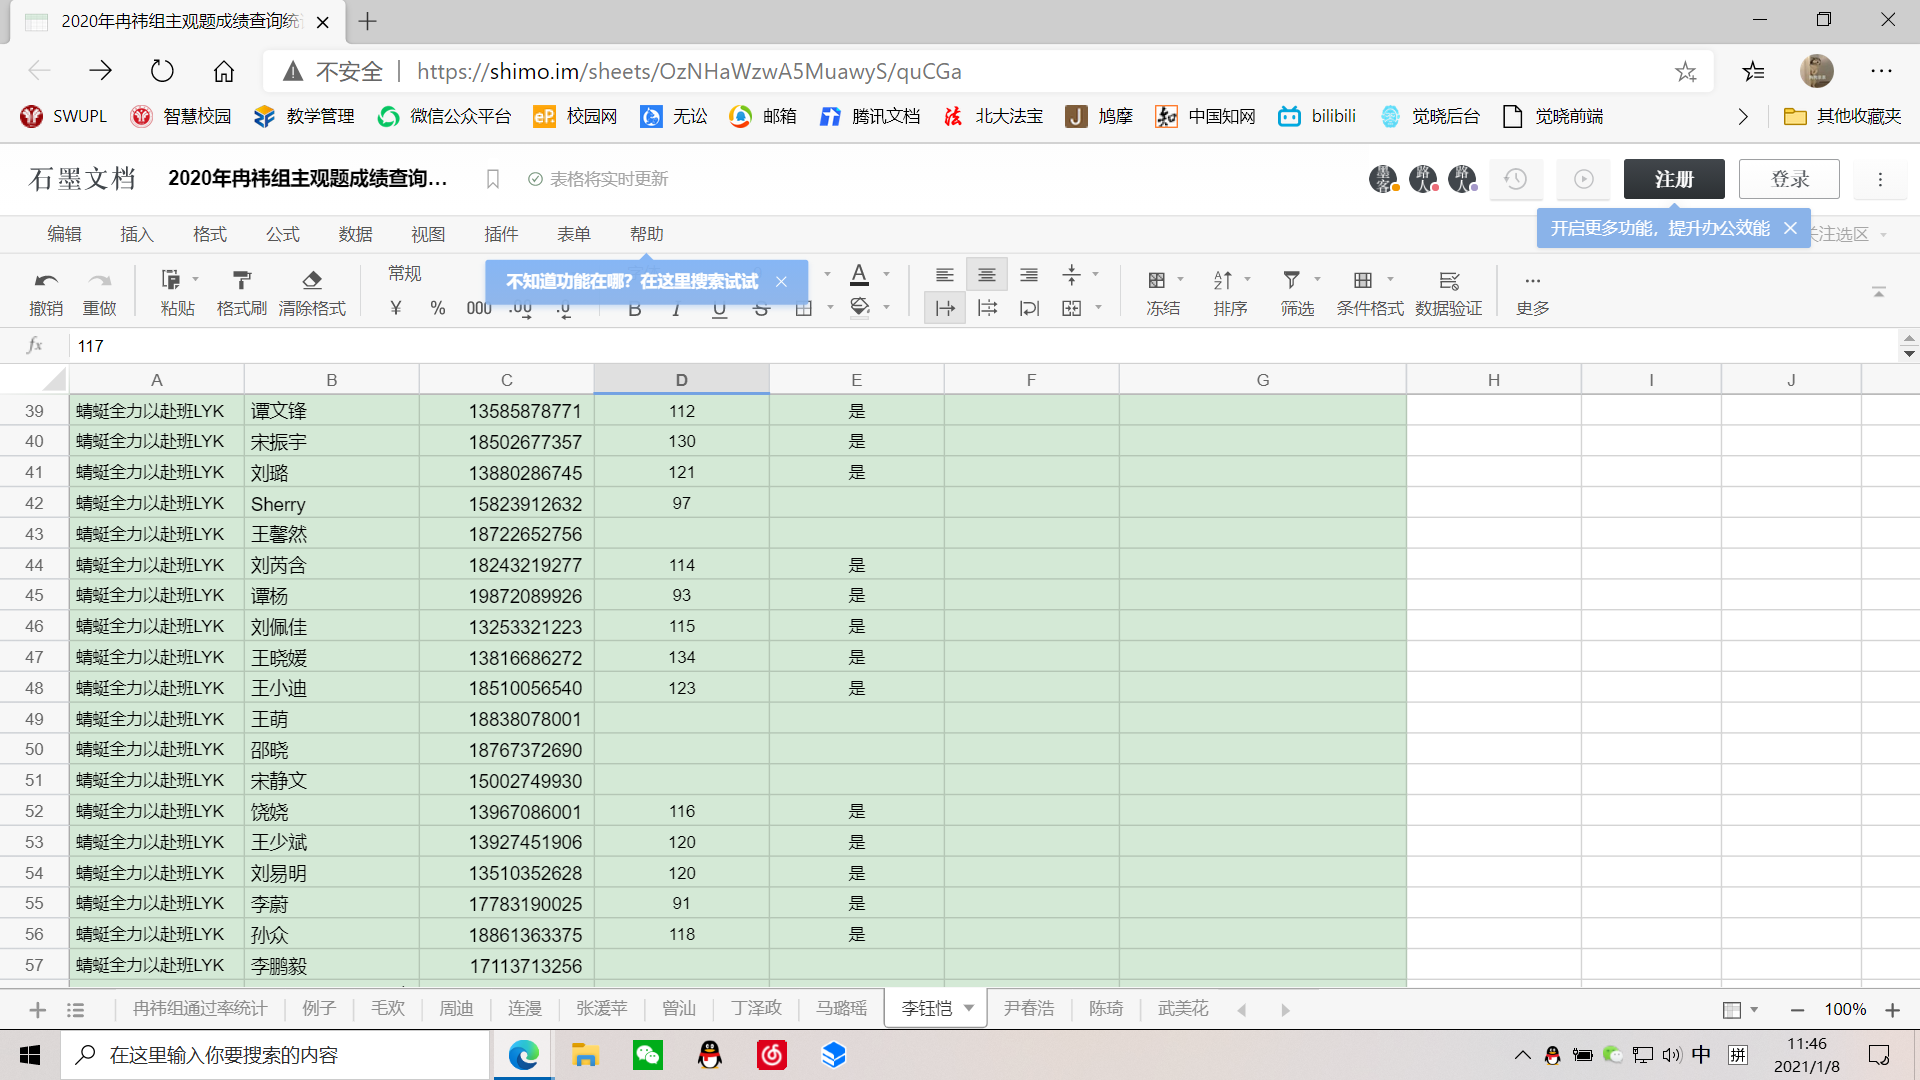Select column D header
Image resolution: width=1920 pixels, height=1080 pixels.
(681, 380)
